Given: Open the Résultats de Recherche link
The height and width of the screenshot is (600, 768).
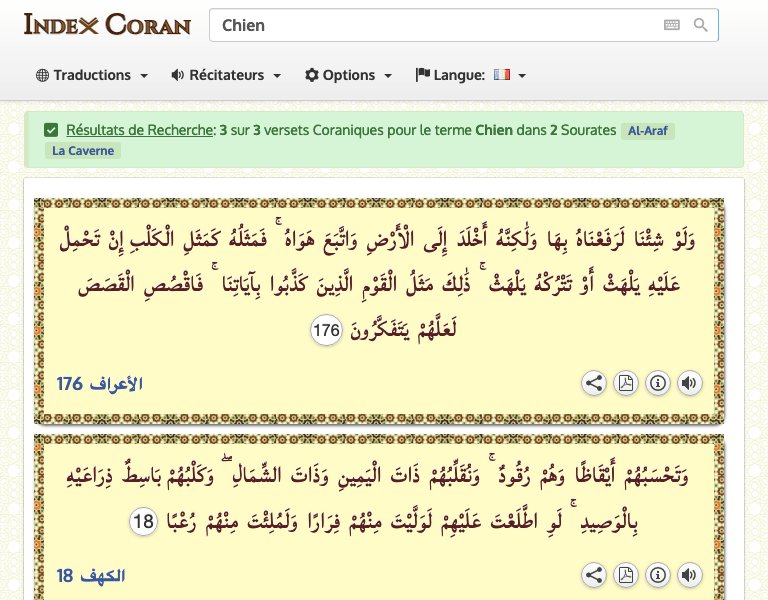Looking at the screenshot, I should 139,130.
